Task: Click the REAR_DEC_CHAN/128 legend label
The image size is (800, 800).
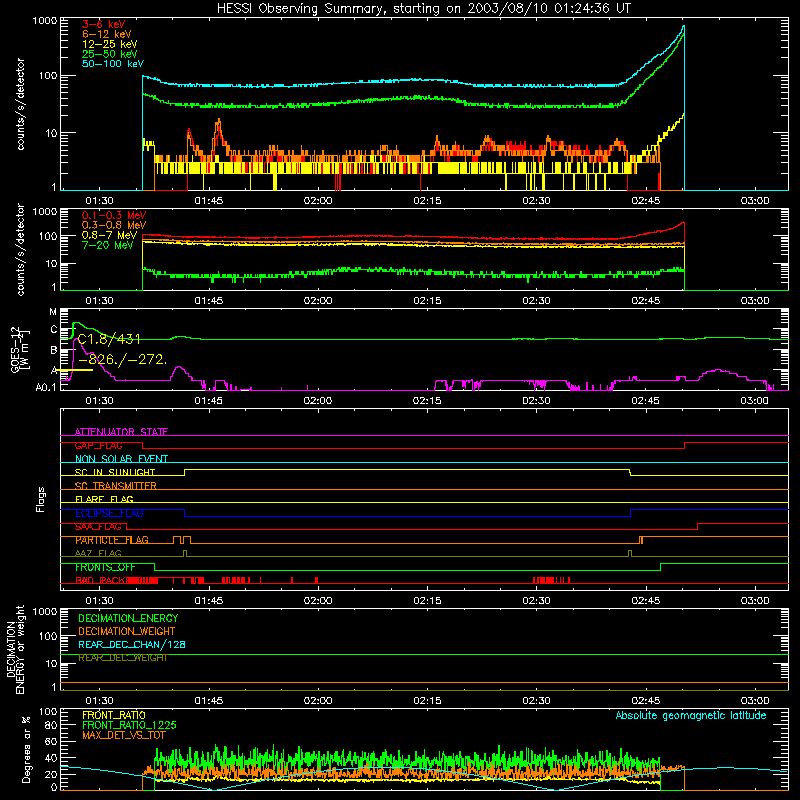Action: tap(132, 644)
